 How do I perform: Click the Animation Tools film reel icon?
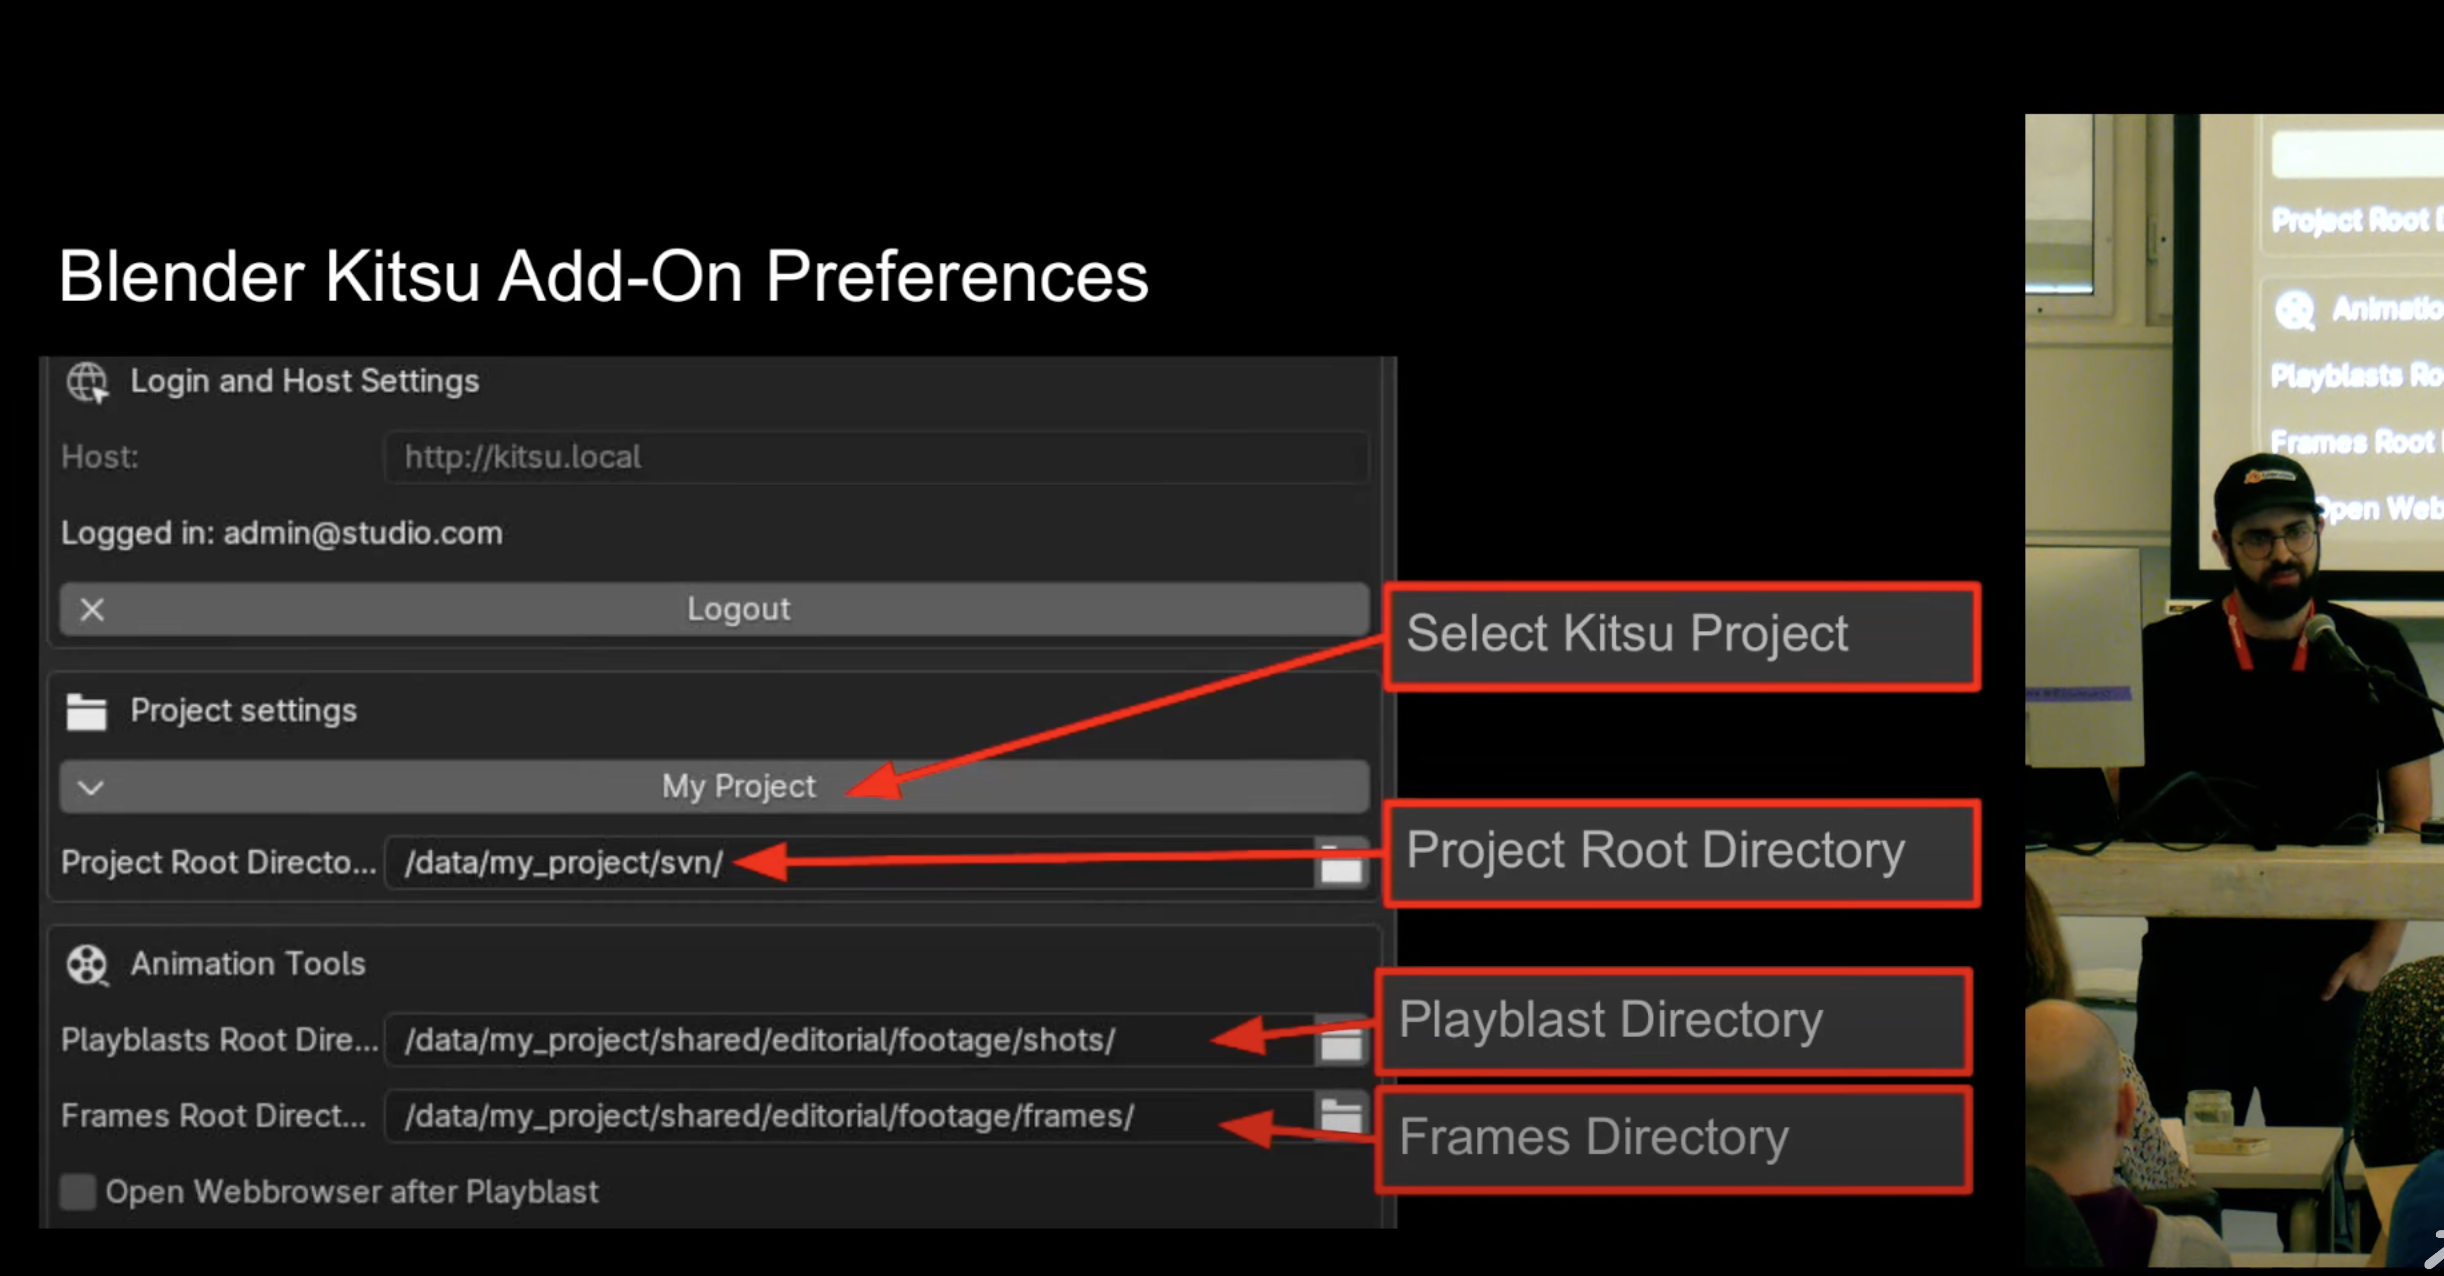point(86,964)
